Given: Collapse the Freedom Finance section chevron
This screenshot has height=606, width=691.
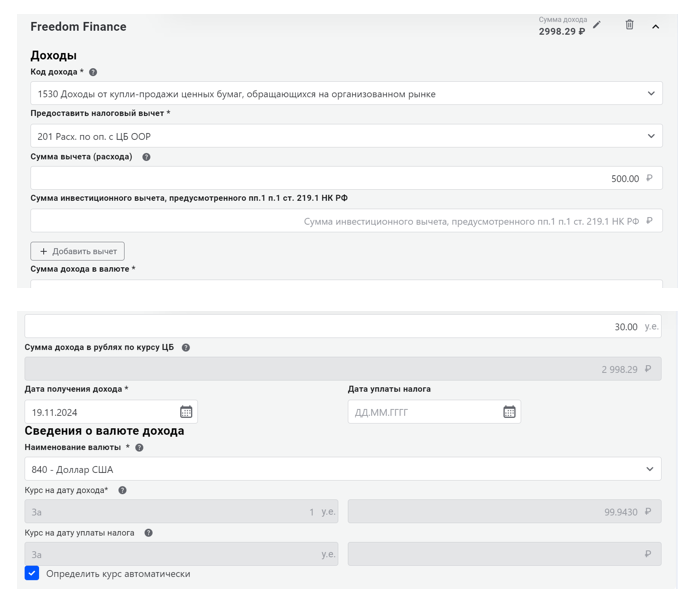Looking at the screenshot, I should (x=656, y=26).
